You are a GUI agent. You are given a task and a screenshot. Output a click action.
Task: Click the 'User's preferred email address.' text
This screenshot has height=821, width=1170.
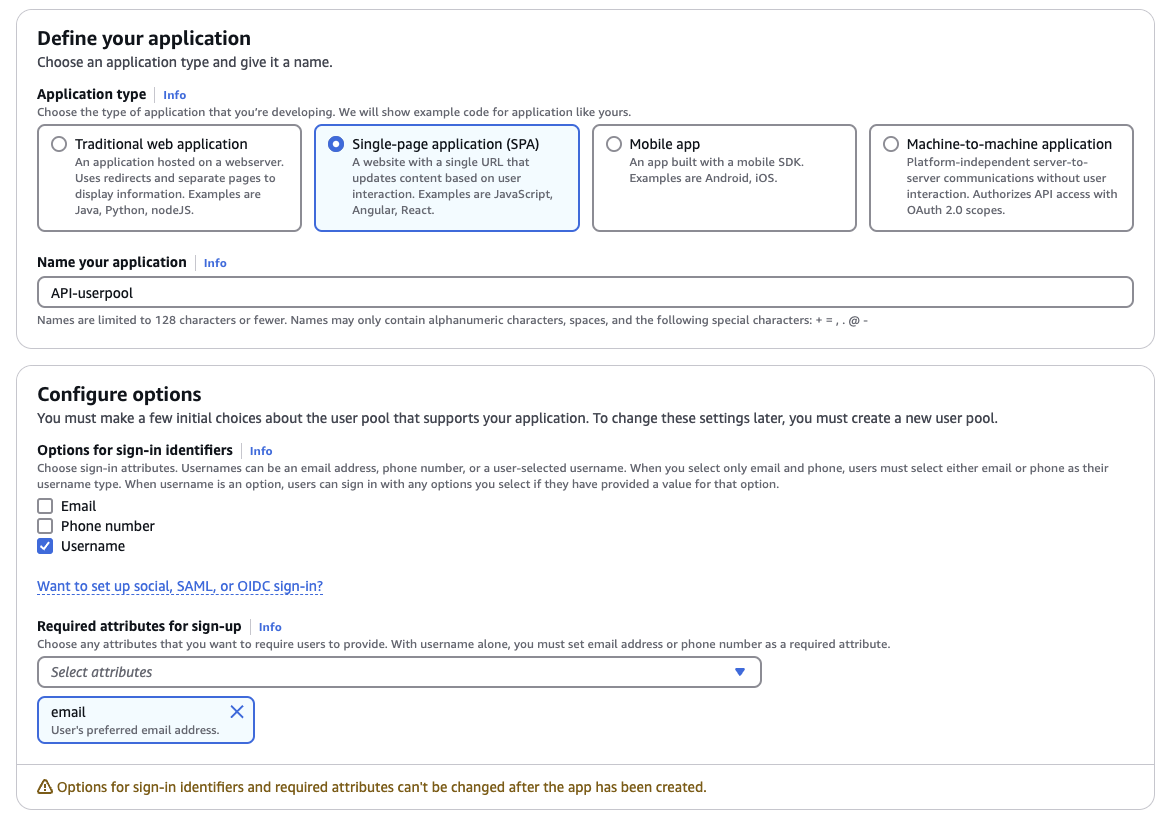pyautogui.click(x=135, y=730)
